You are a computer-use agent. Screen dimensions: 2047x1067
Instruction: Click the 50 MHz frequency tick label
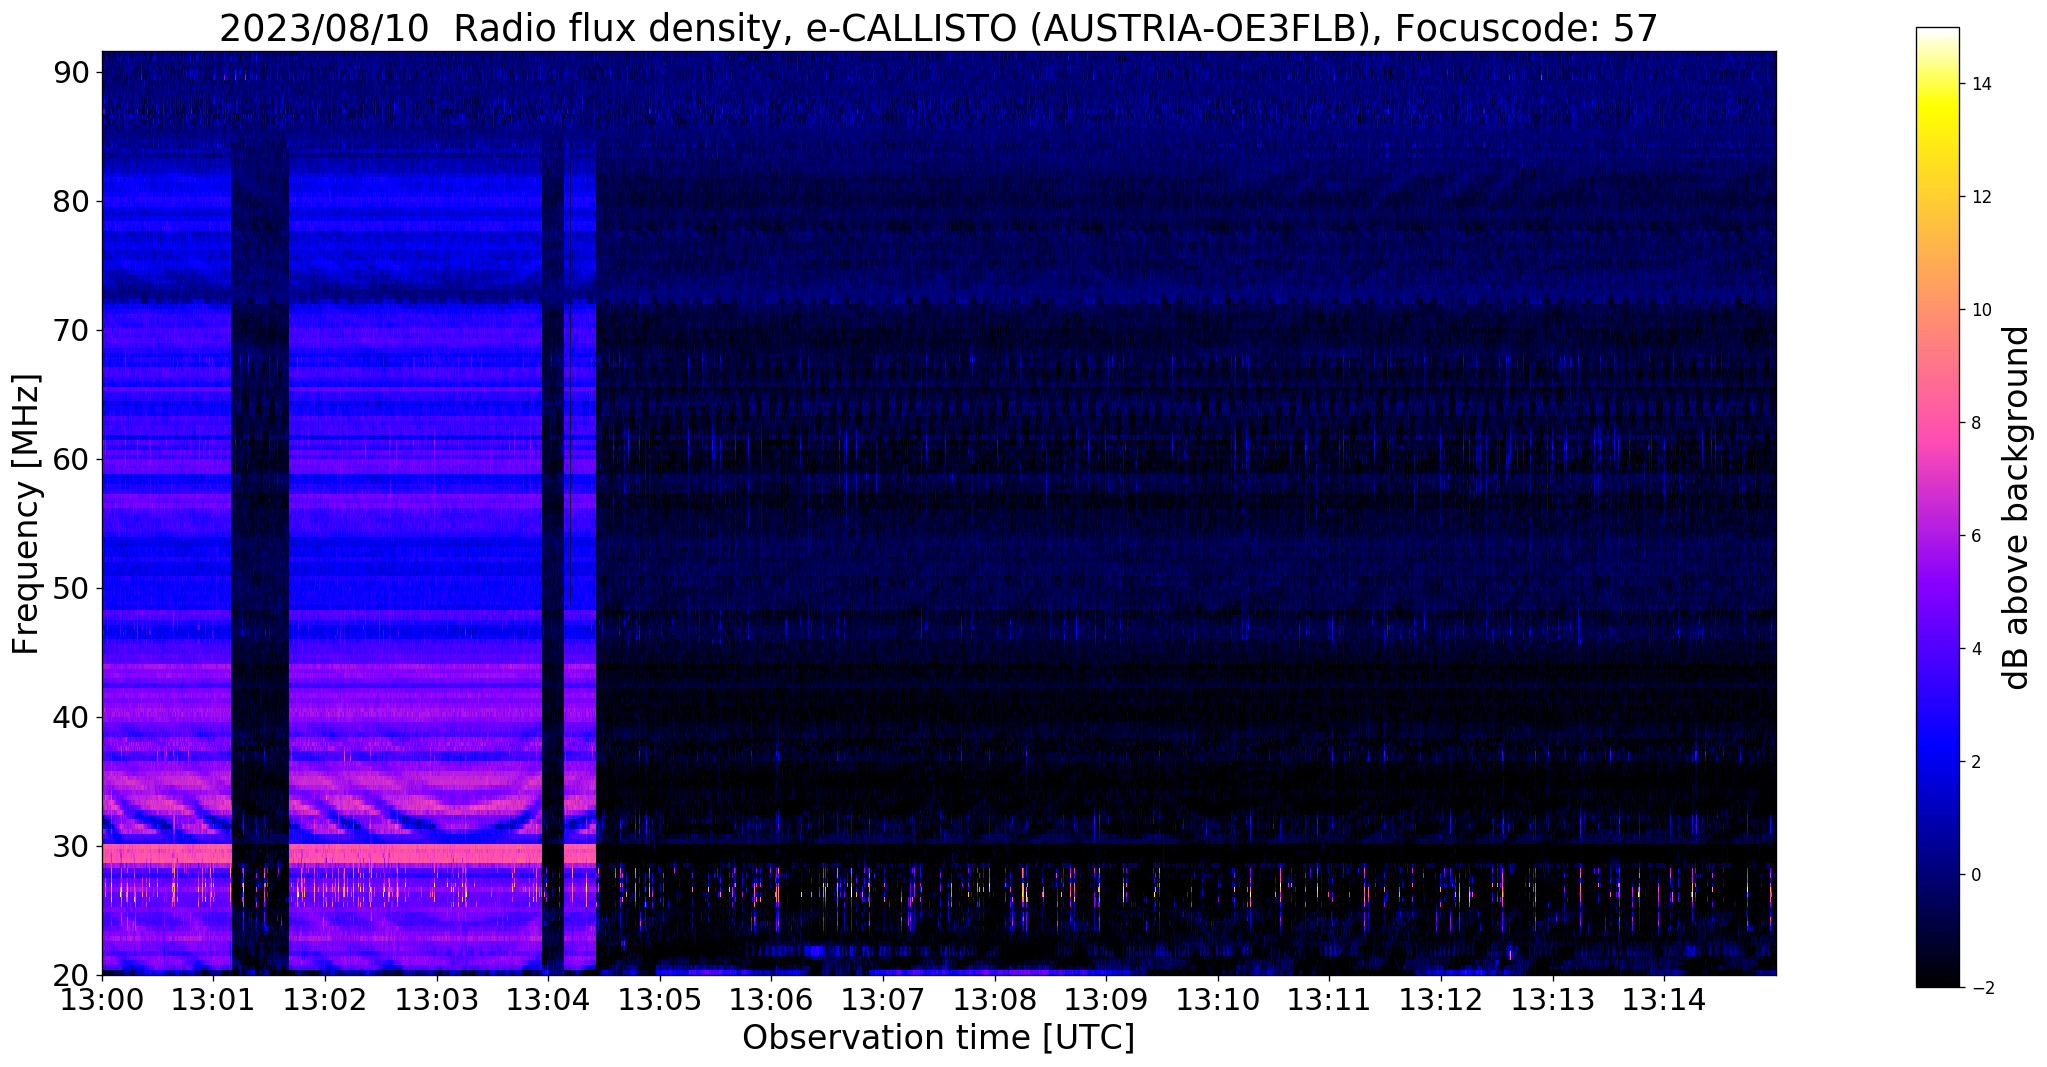click(x=71, y=588)
